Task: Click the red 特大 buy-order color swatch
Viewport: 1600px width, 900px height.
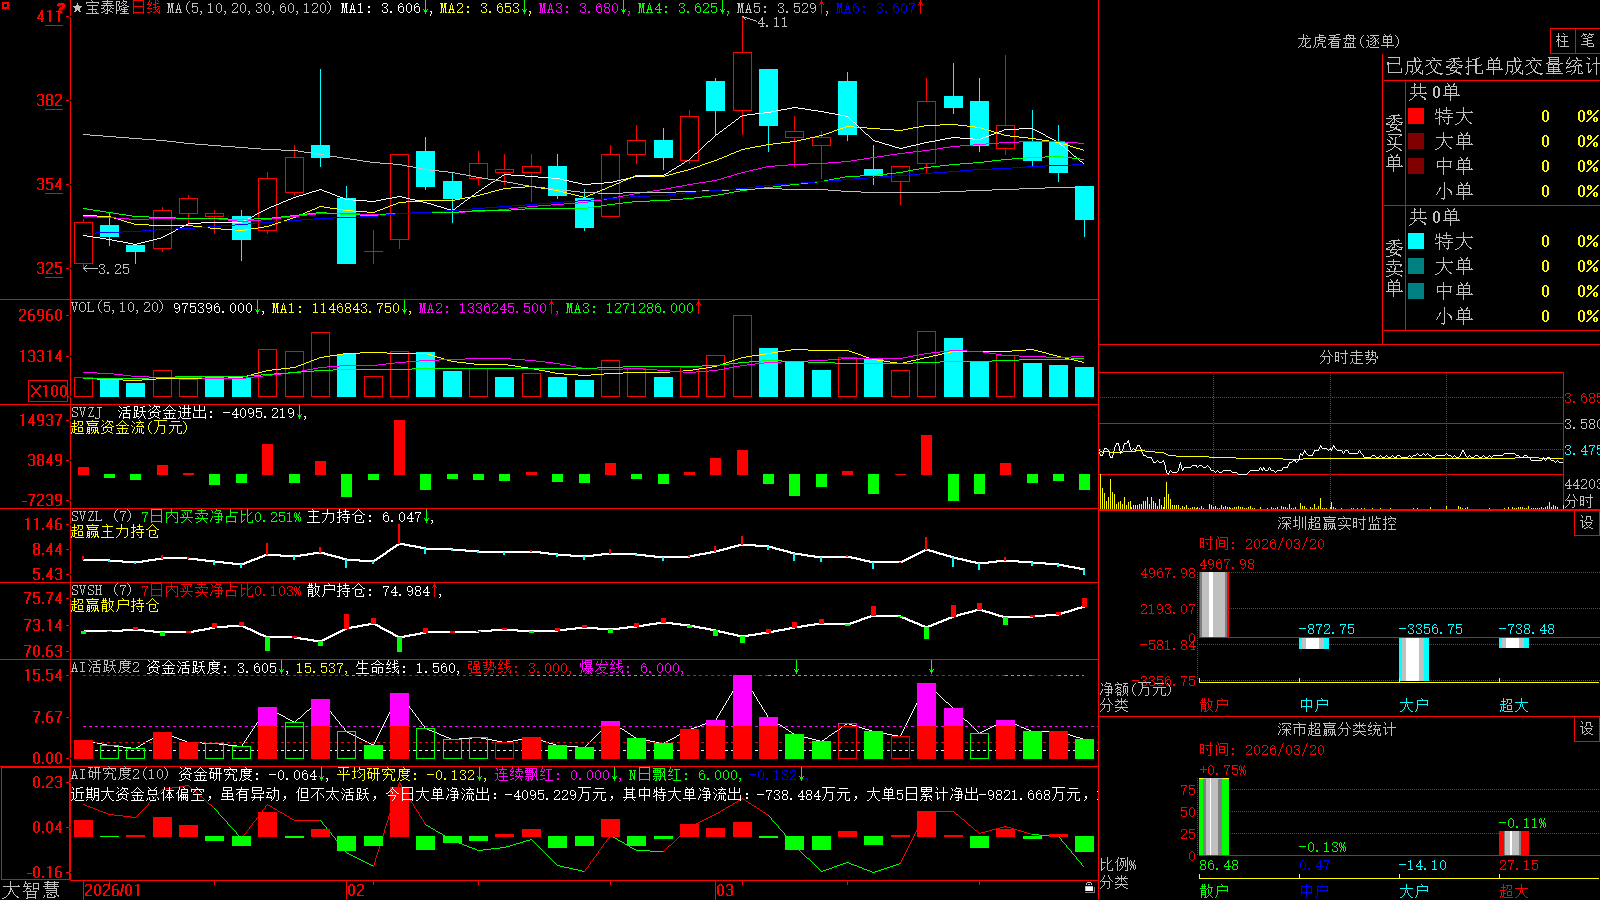Action: click(x=1416, y=116)
